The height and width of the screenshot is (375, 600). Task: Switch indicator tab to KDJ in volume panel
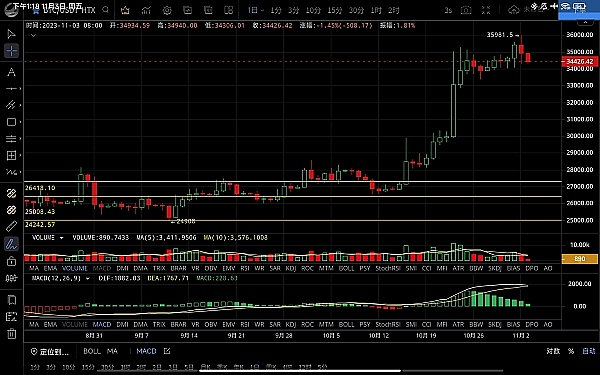point(291,268)
